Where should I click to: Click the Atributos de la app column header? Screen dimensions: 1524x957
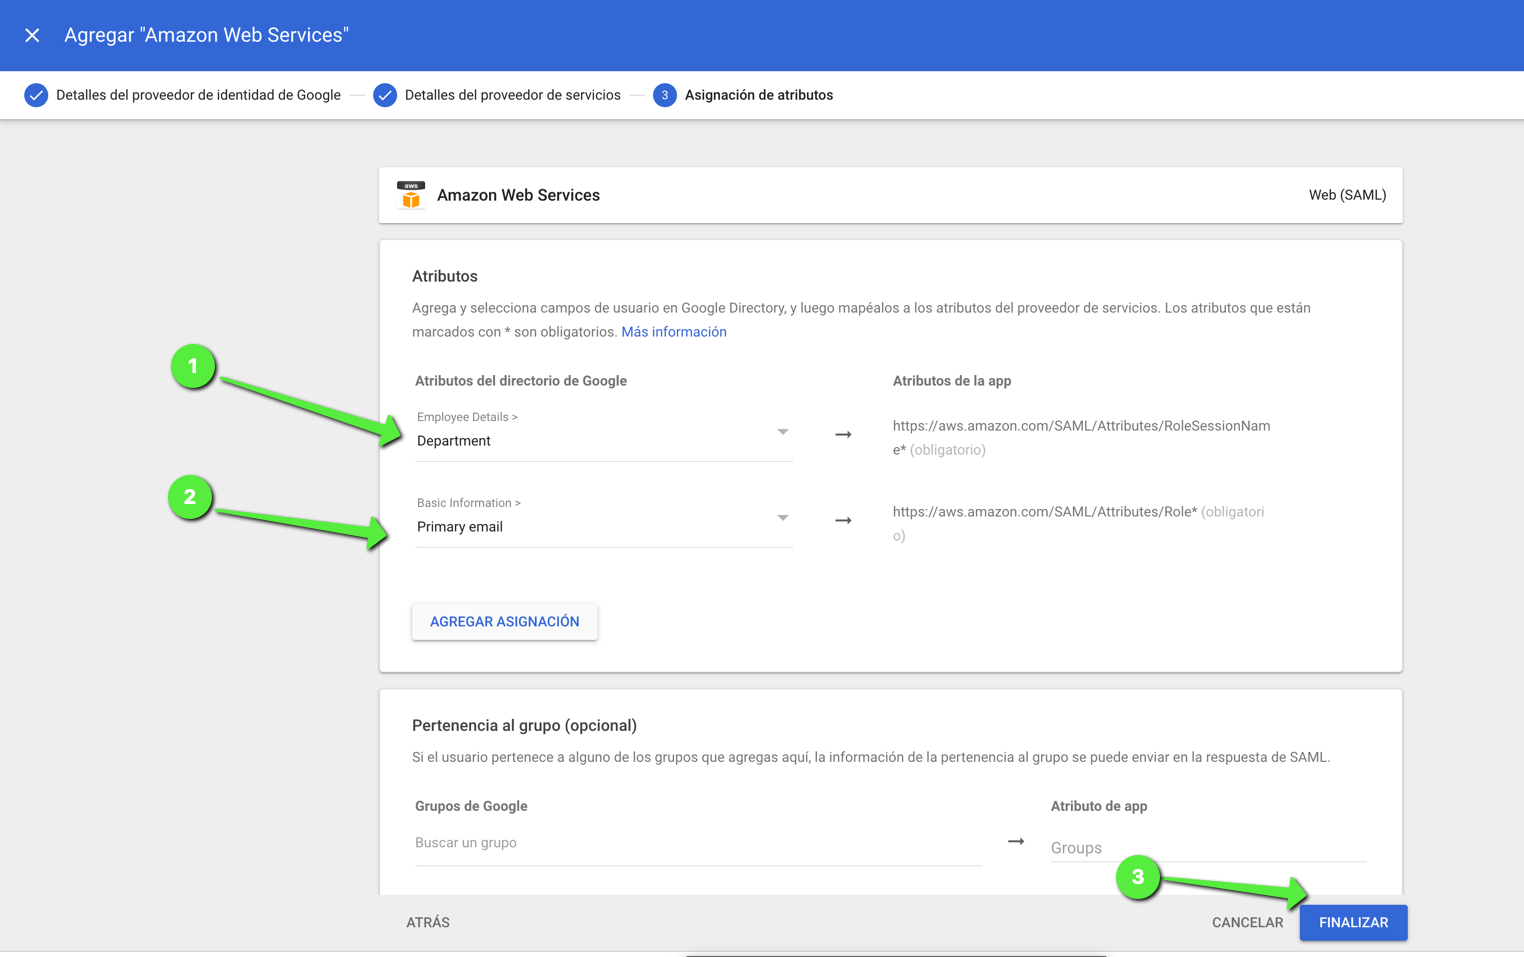point(952,381)
